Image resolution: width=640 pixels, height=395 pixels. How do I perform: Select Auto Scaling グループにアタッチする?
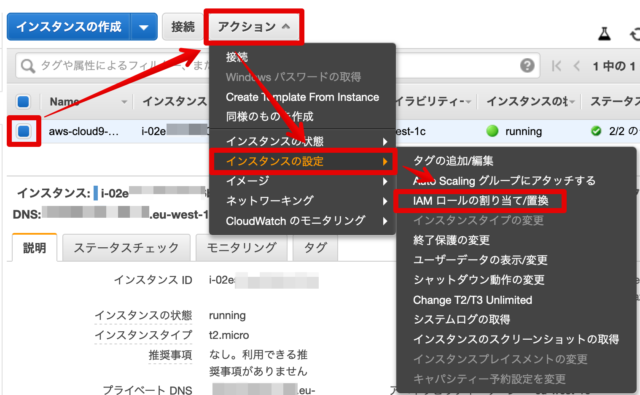click(x=504, y=181)
